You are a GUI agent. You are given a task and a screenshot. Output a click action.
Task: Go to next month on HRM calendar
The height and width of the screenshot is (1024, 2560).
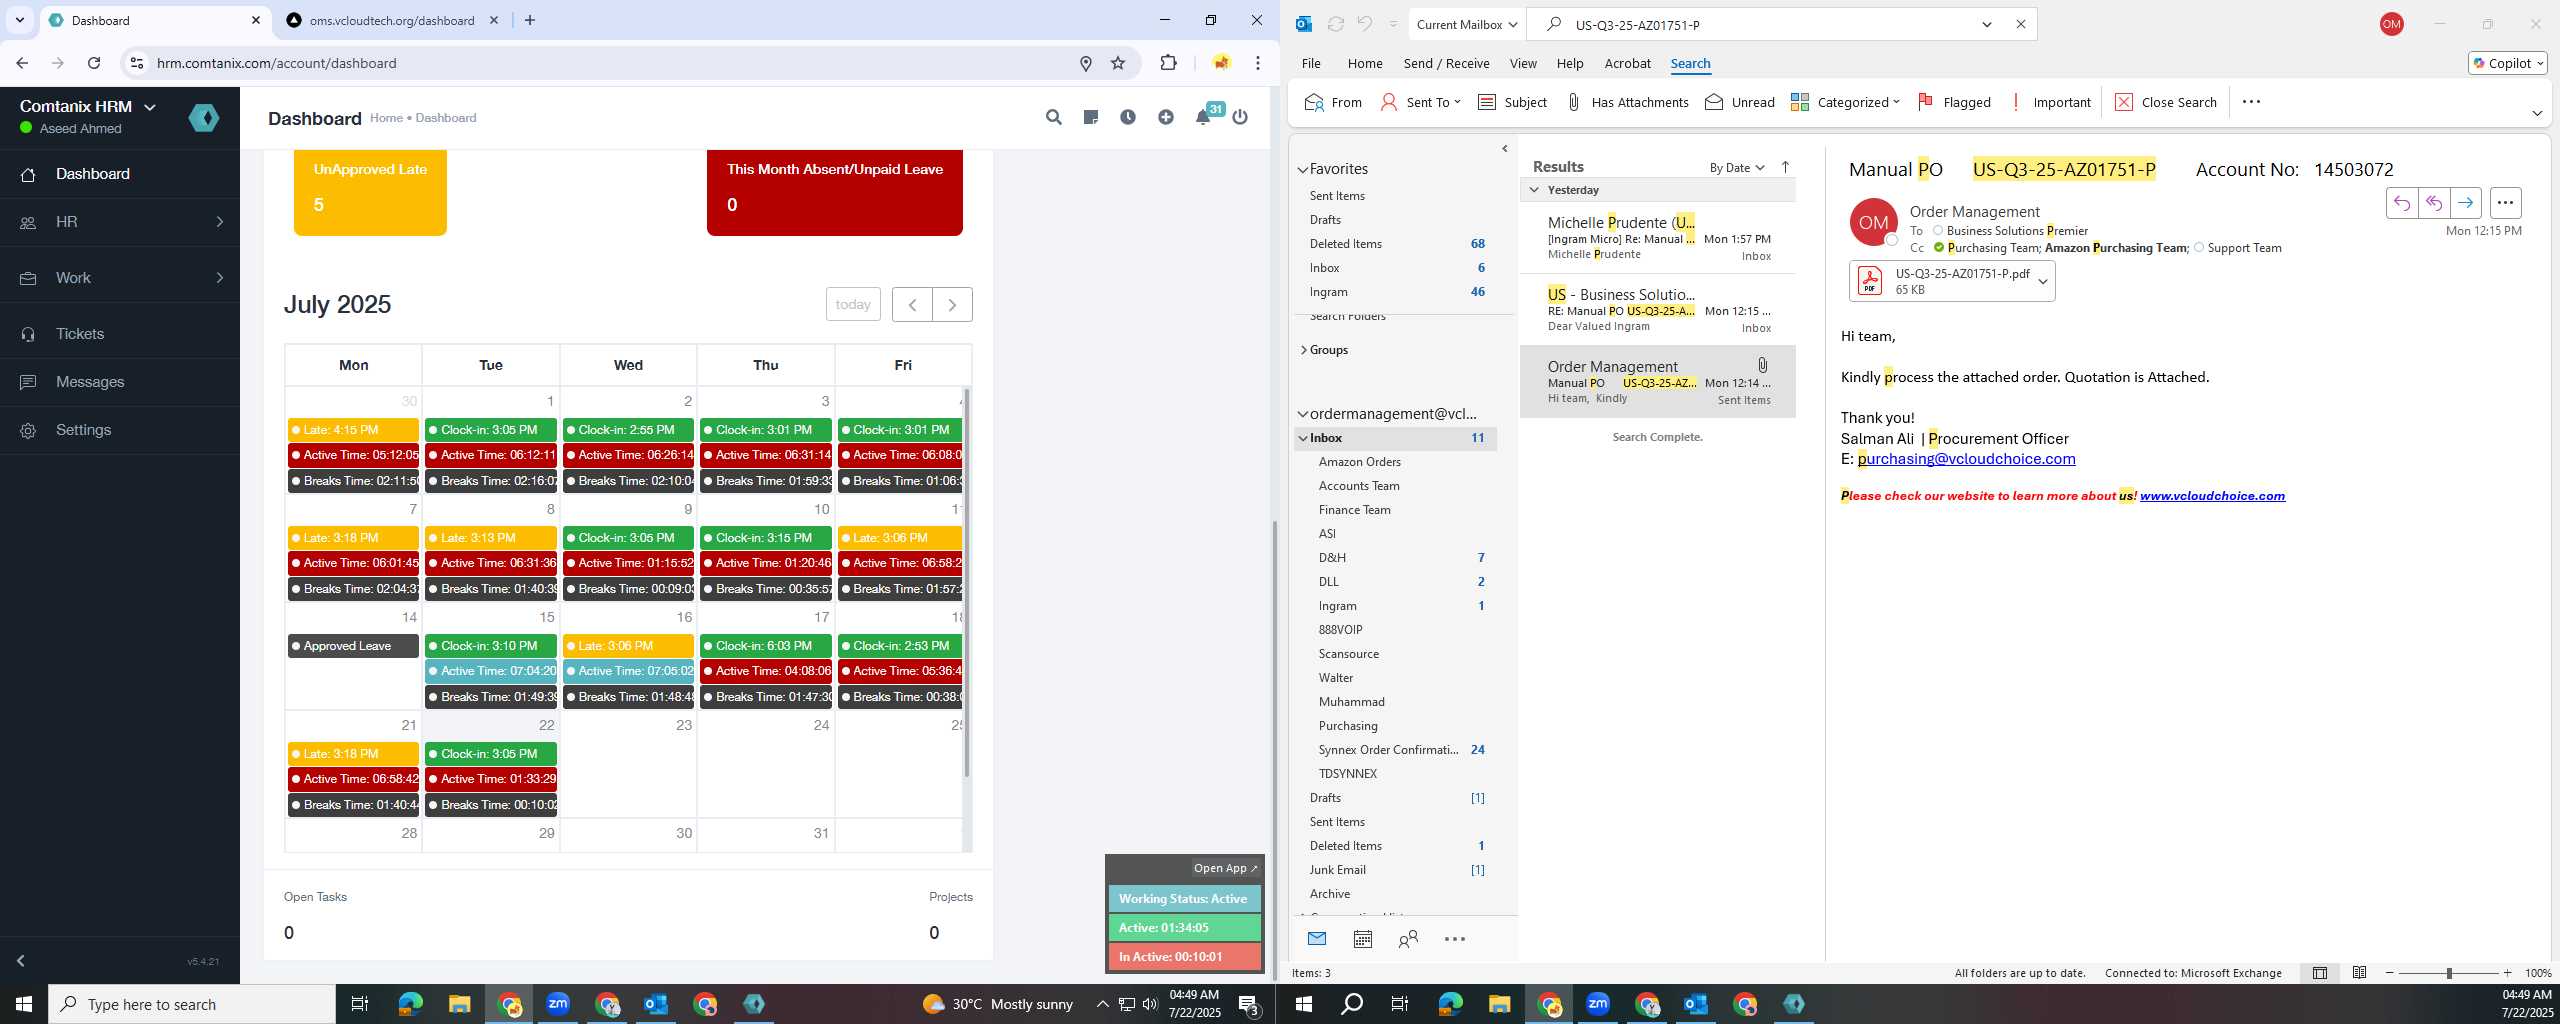tap(952, 305)
